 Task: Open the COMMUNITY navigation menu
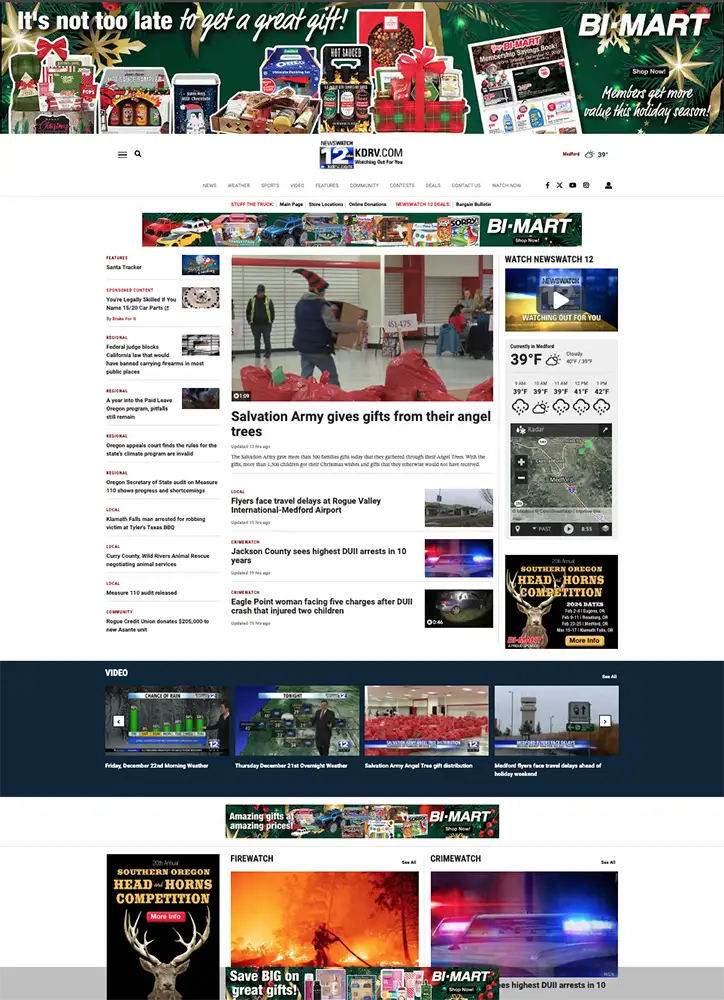[364, 186]
